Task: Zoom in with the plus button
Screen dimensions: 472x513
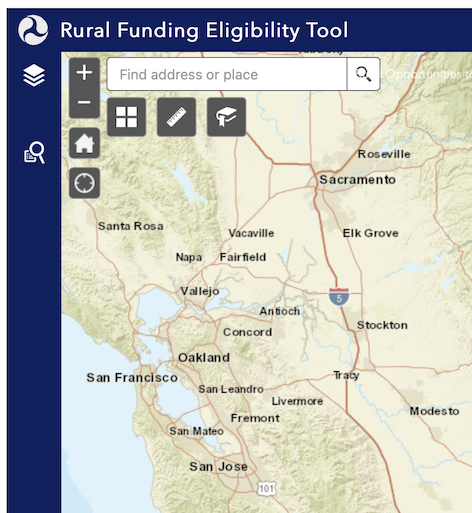Action: coord(84,73)
